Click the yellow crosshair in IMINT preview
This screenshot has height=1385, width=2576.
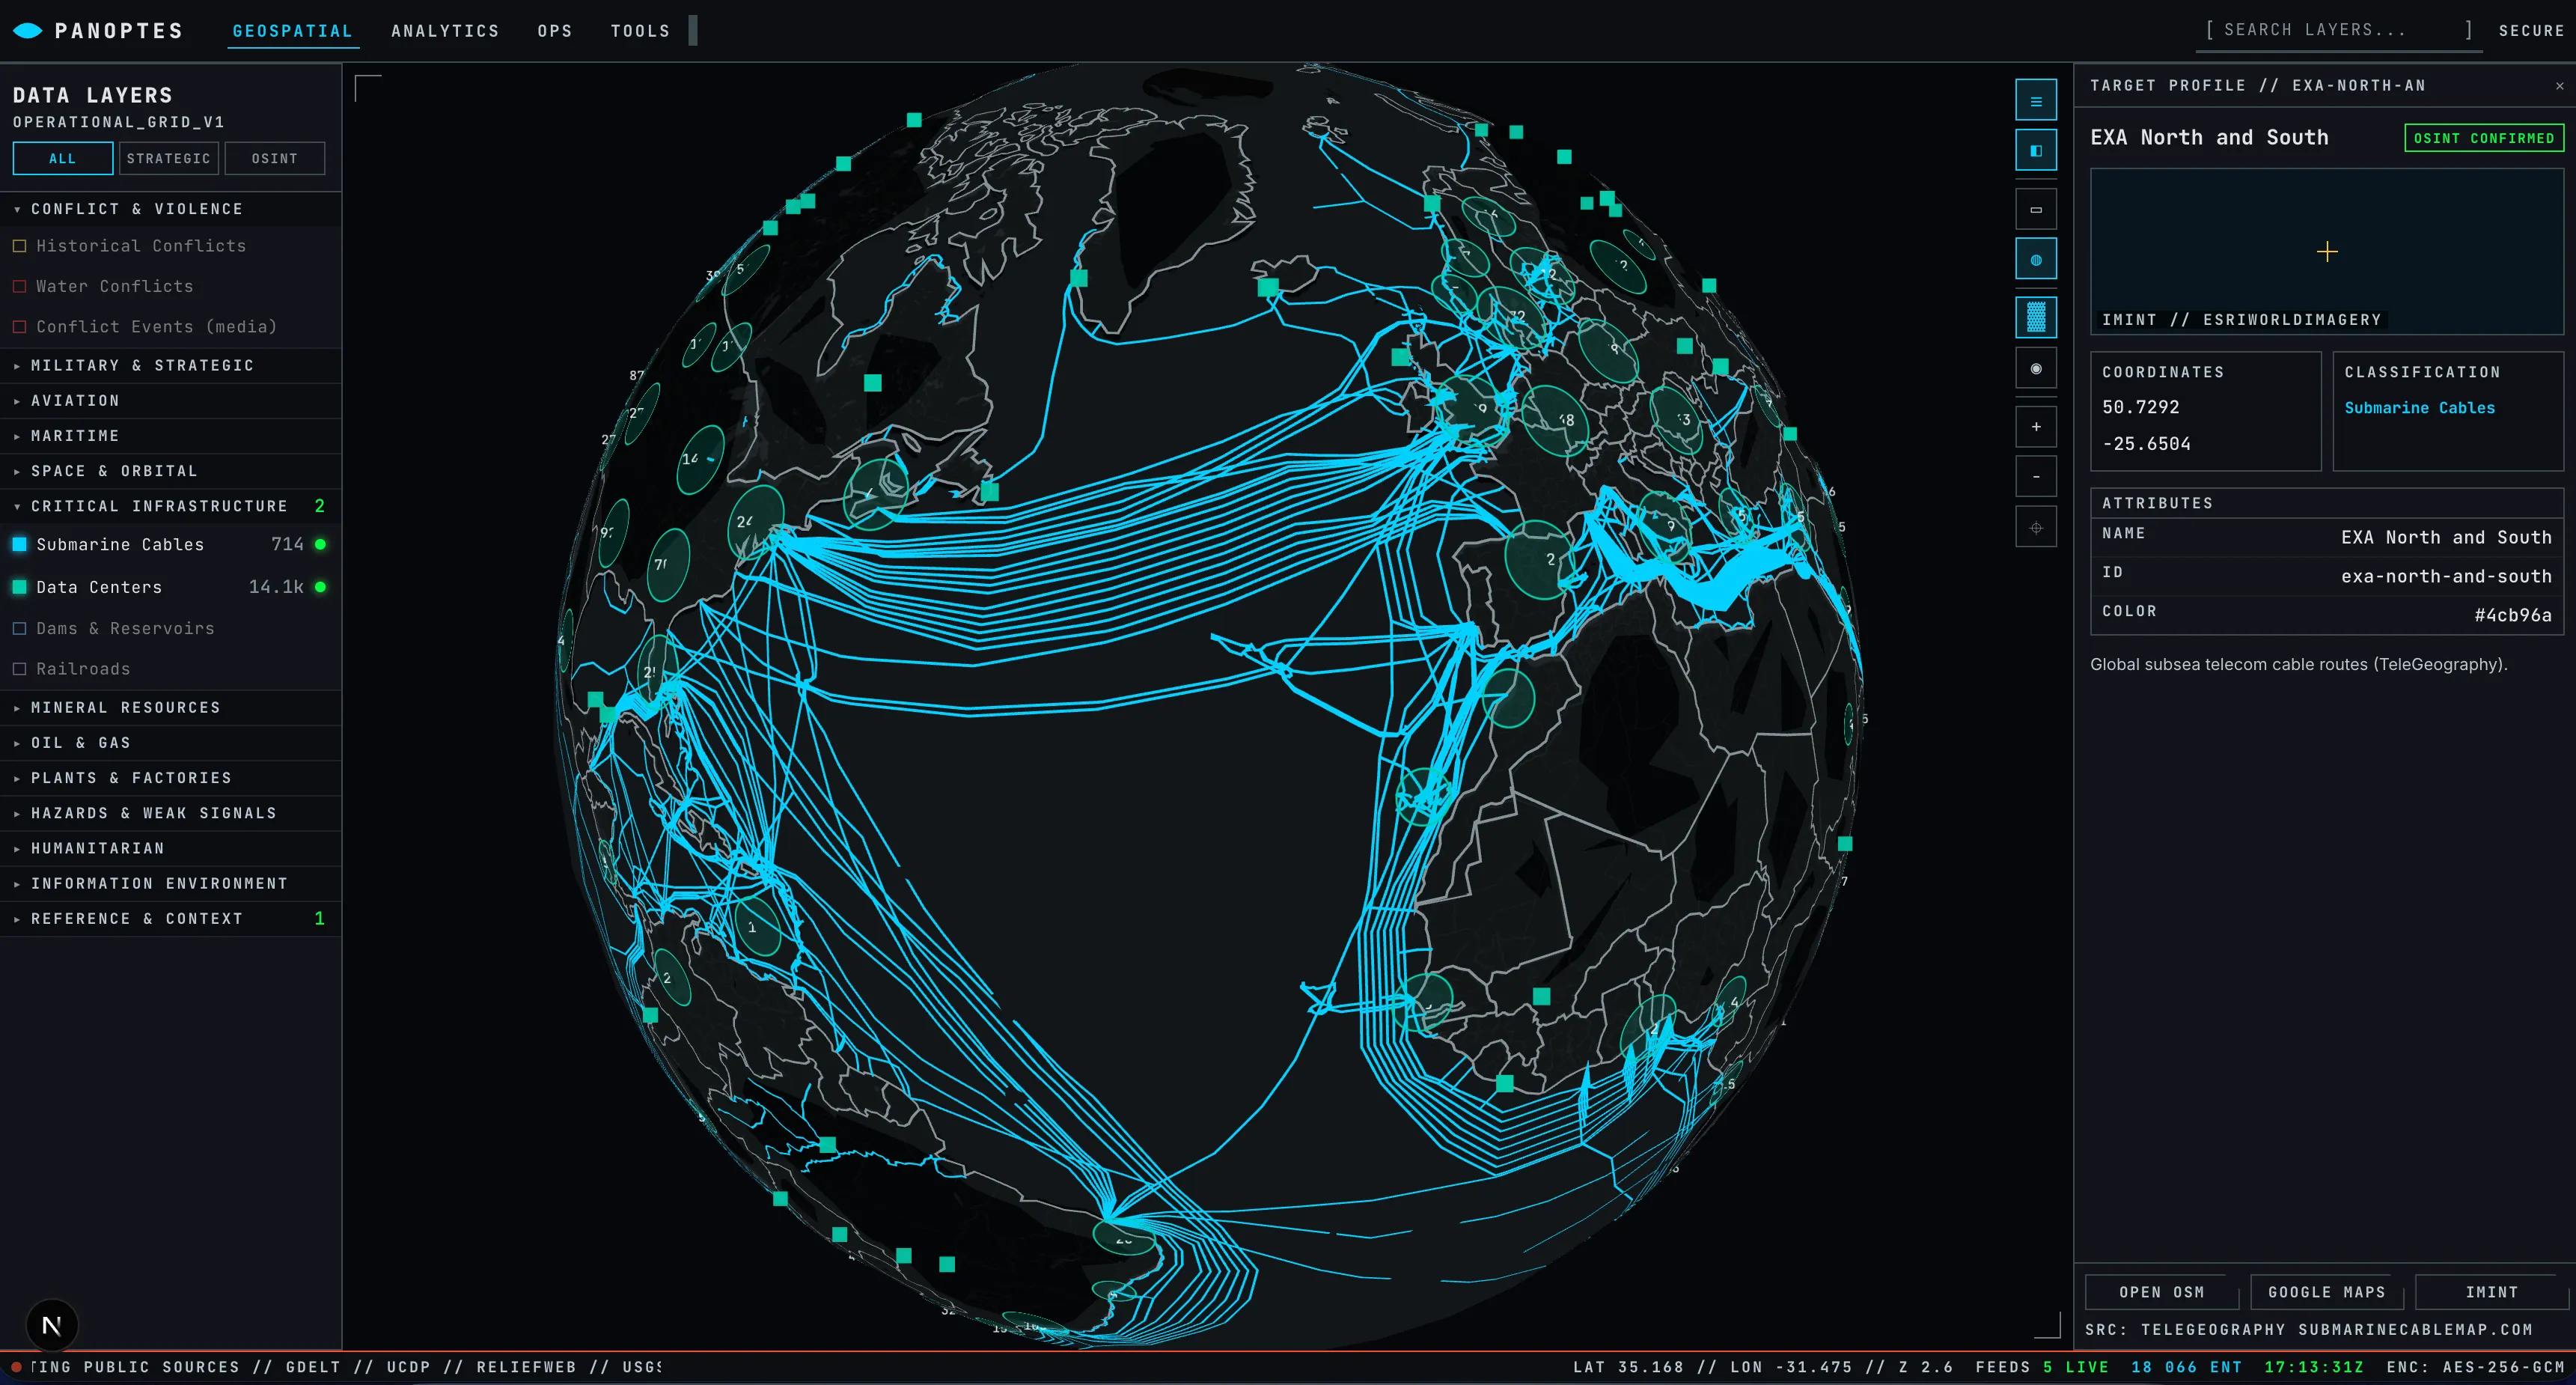click(2327, 252)
